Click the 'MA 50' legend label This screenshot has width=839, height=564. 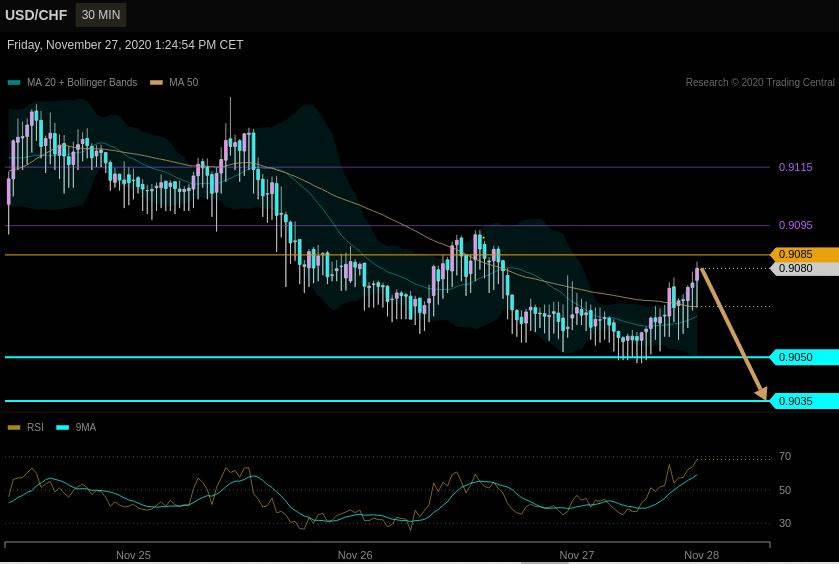[x=184, y=82]
